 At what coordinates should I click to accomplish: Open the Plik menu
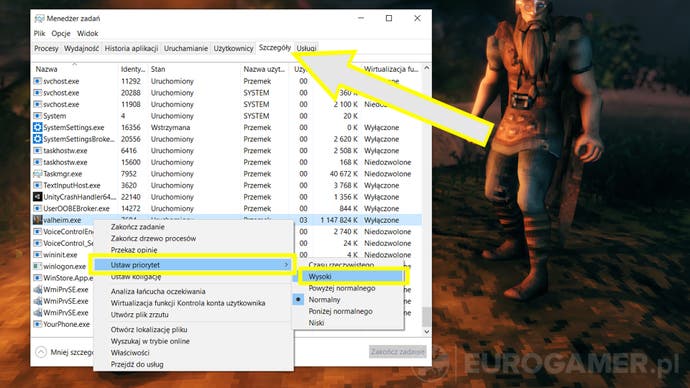click(39, 33)
